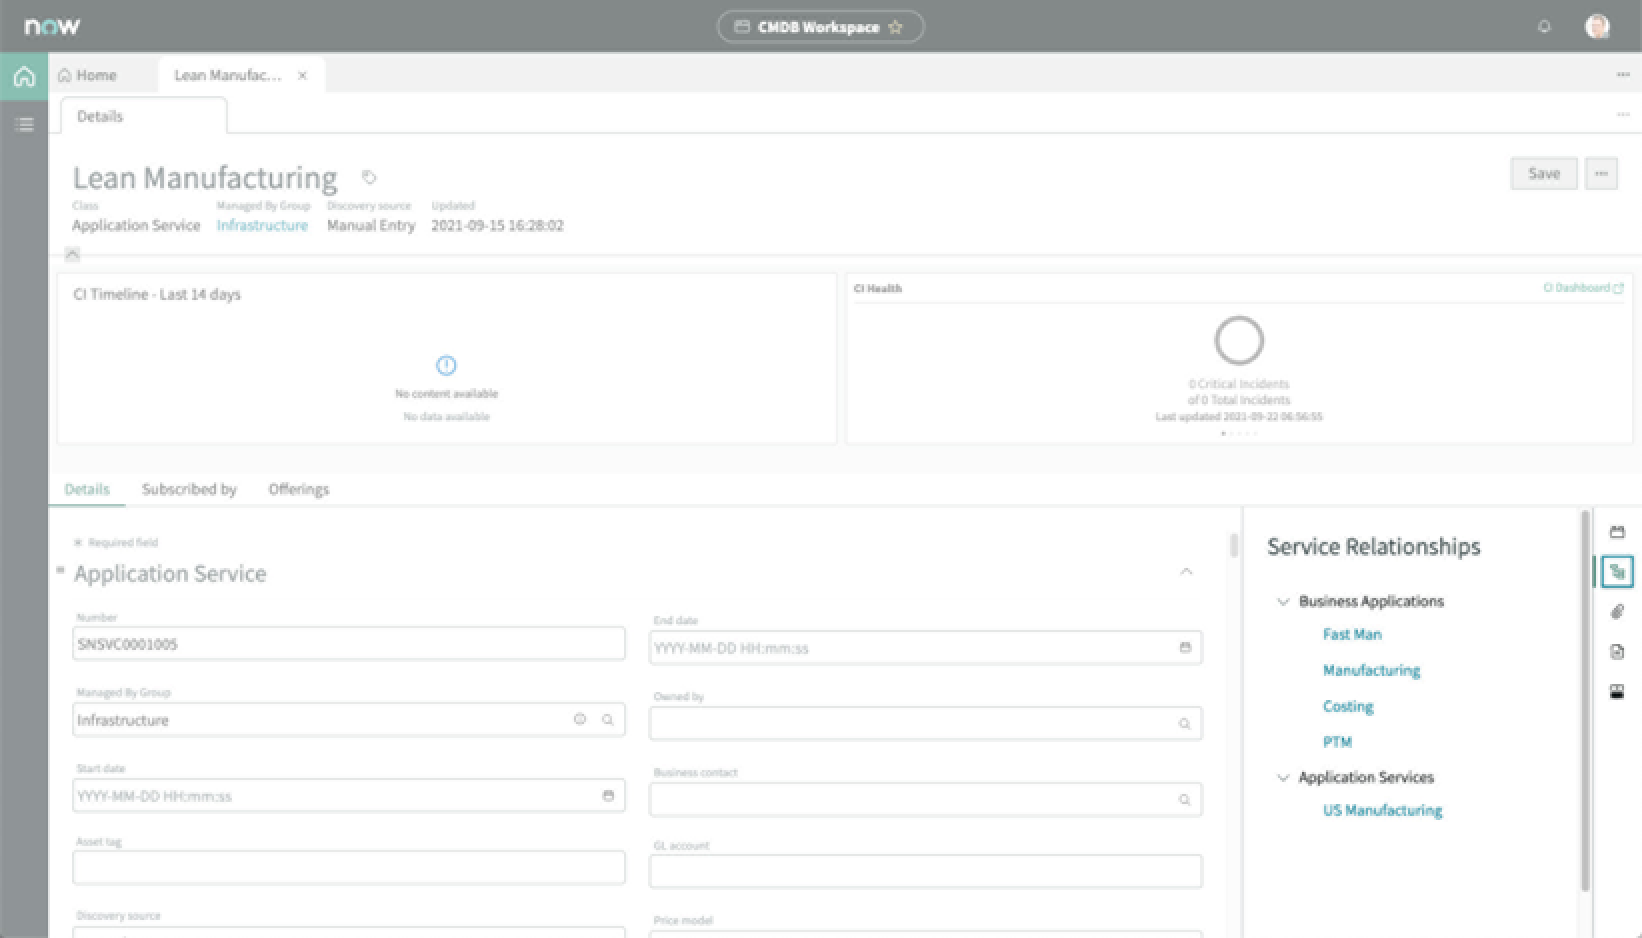Show info for Managed By Group Infrastructure

pos(579,720)
